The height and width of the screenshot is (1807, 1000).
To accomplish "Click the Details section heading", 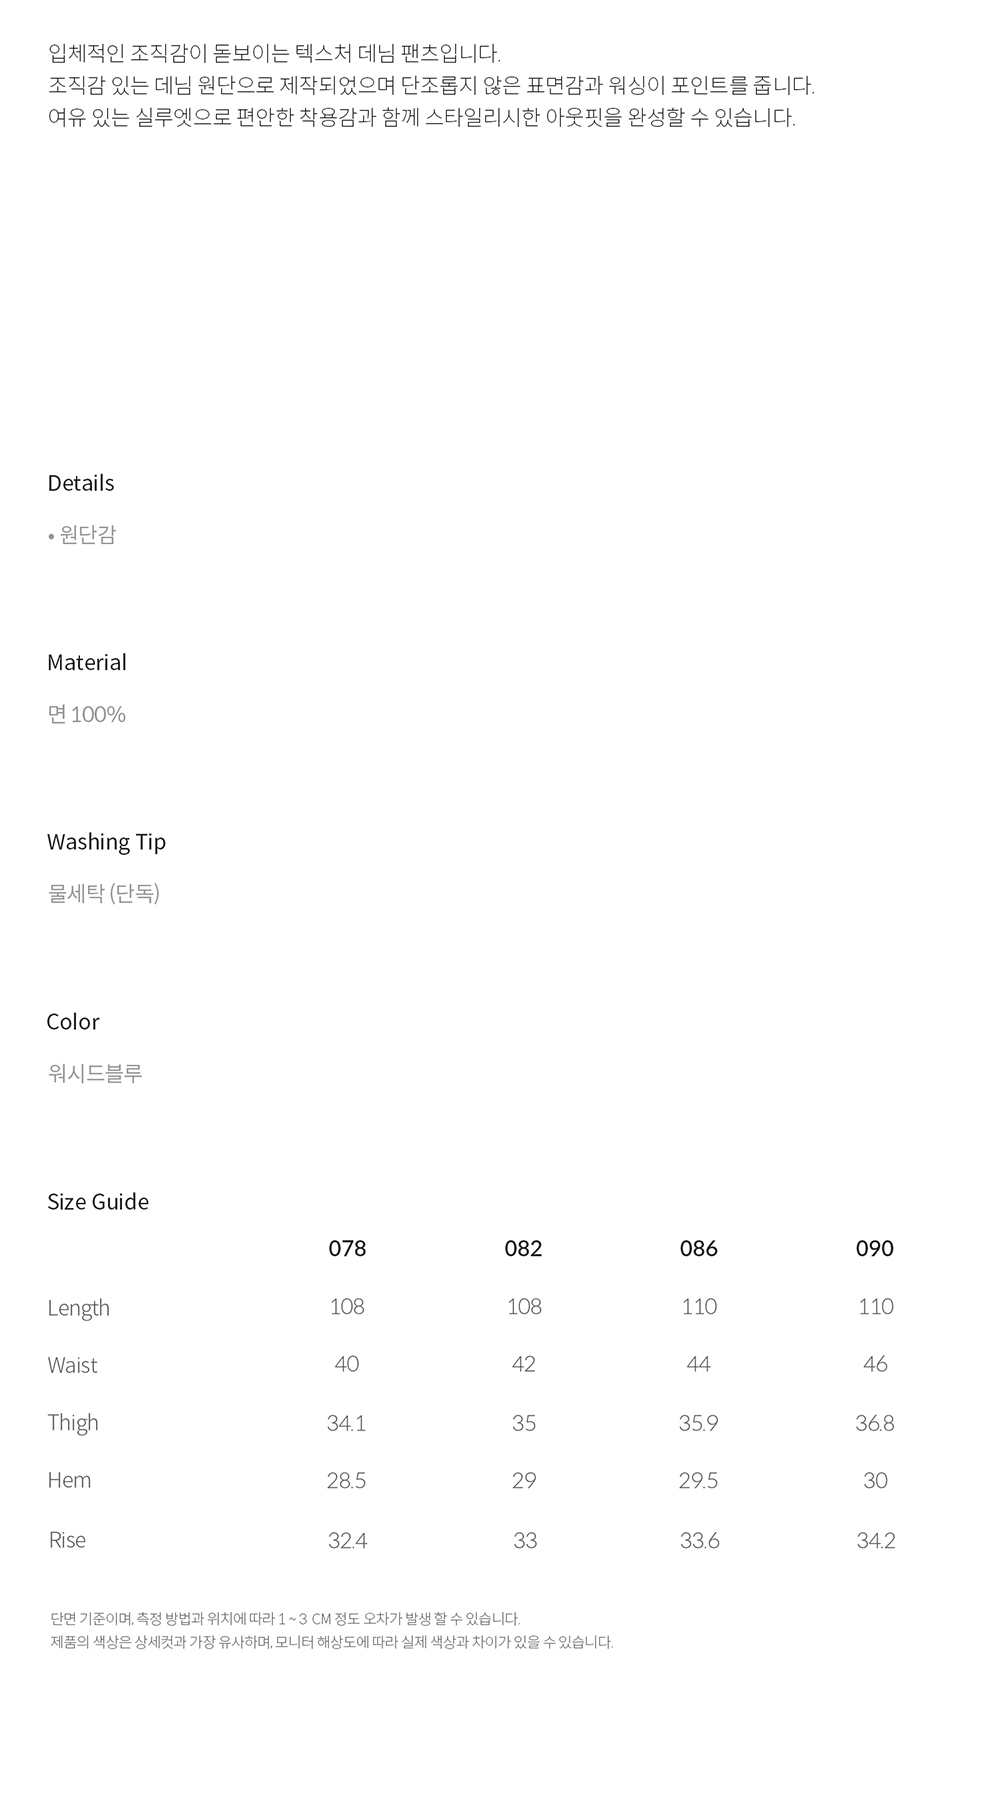I will (x=81, y=483).
